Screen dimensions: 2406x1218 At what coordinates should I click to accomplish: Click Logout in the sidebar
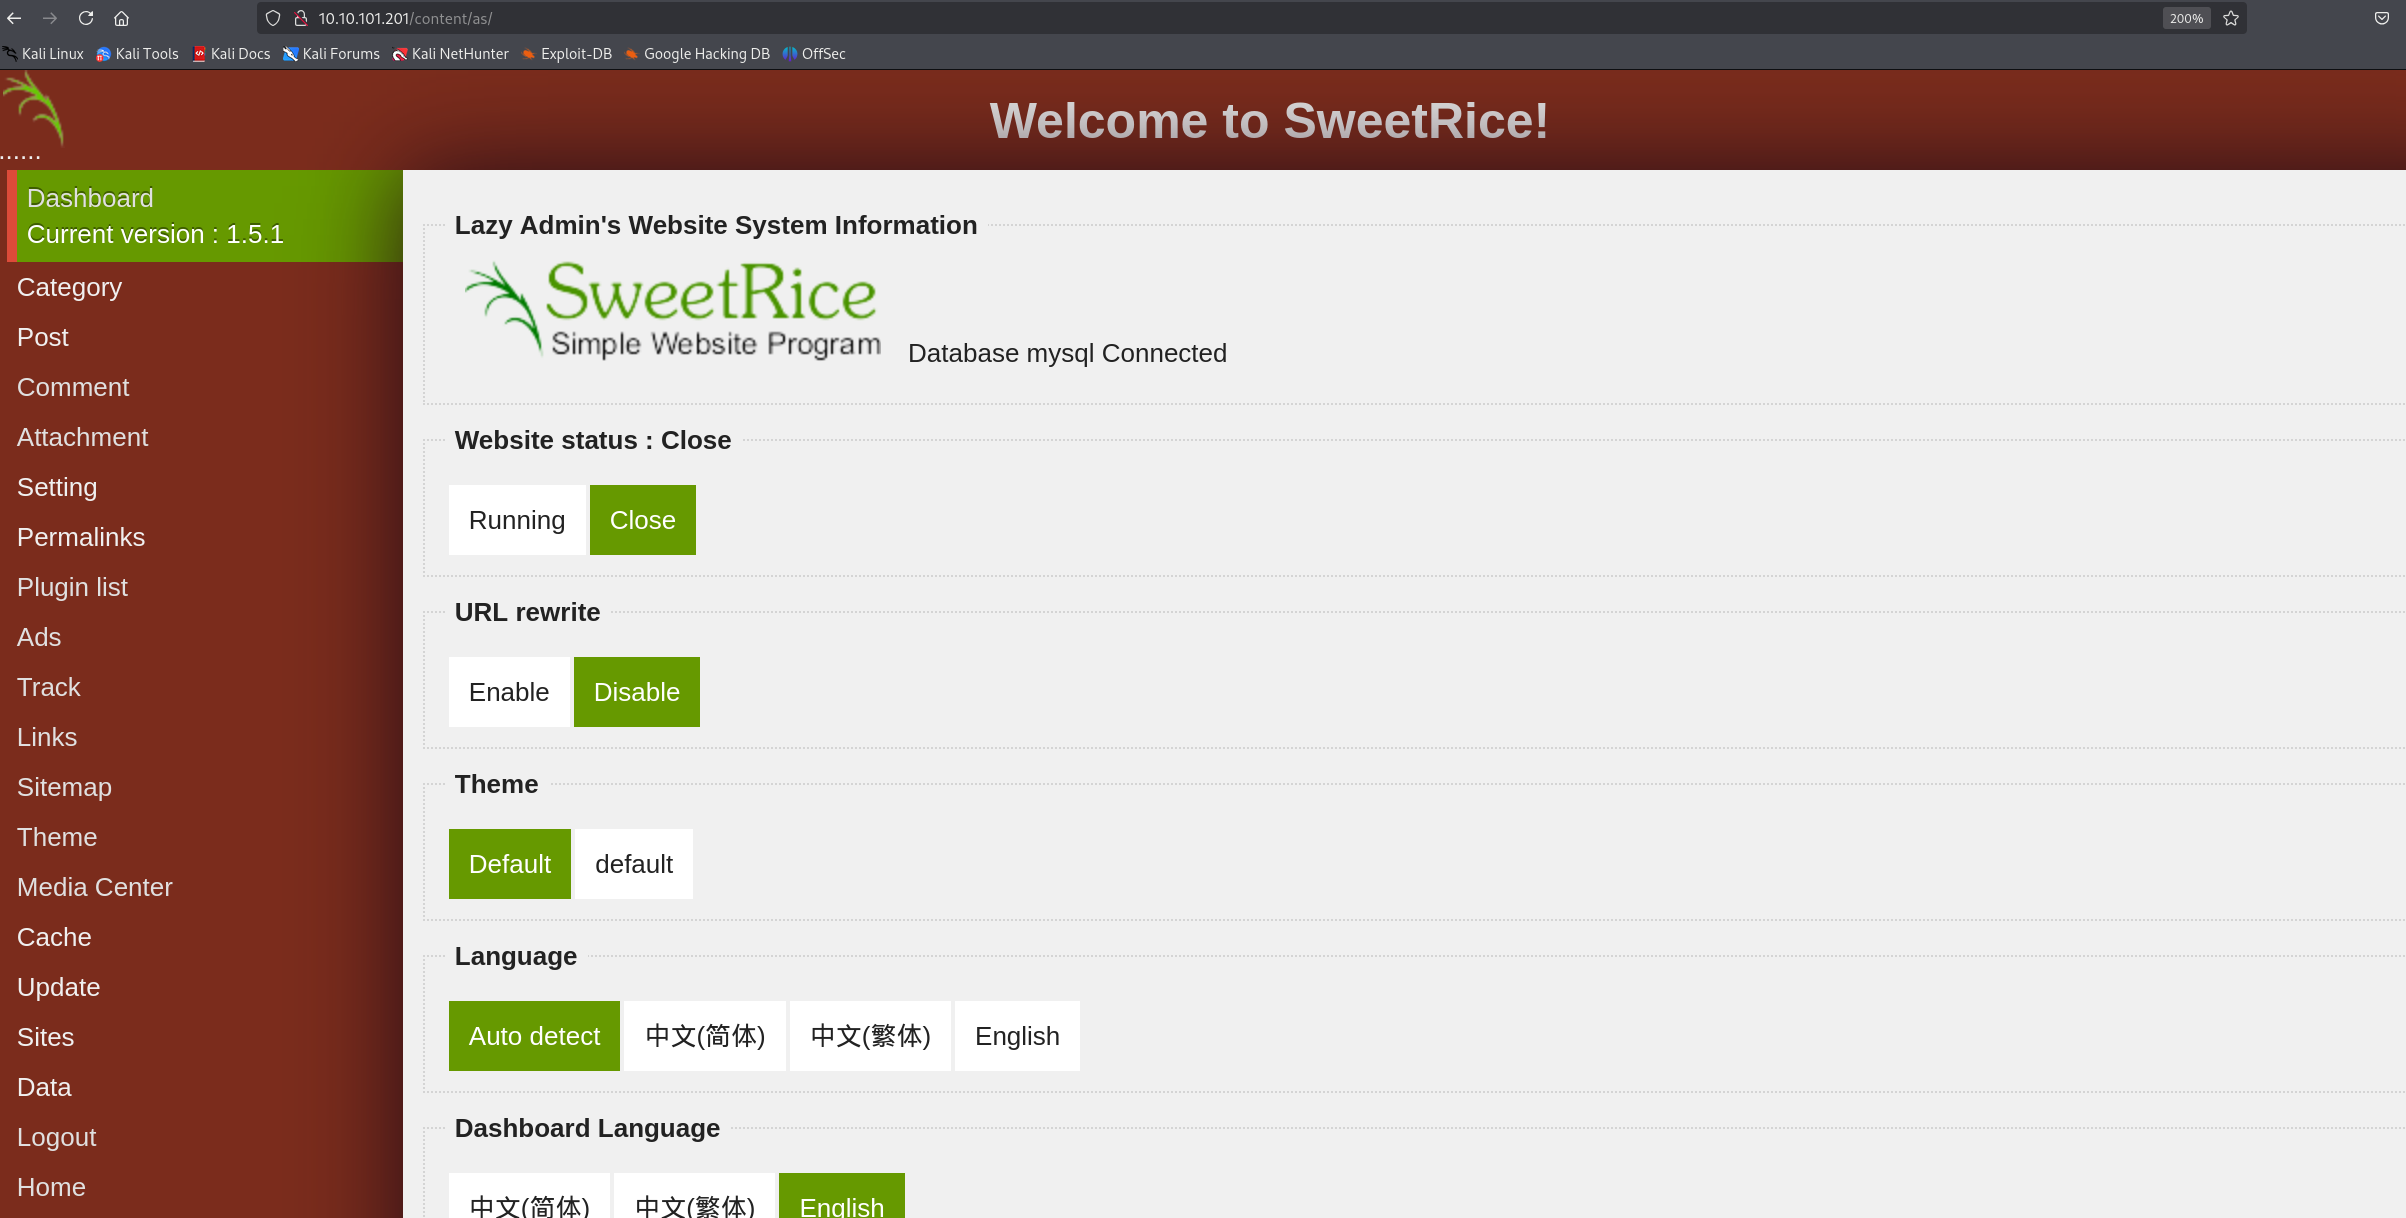tap(56, 1137)
